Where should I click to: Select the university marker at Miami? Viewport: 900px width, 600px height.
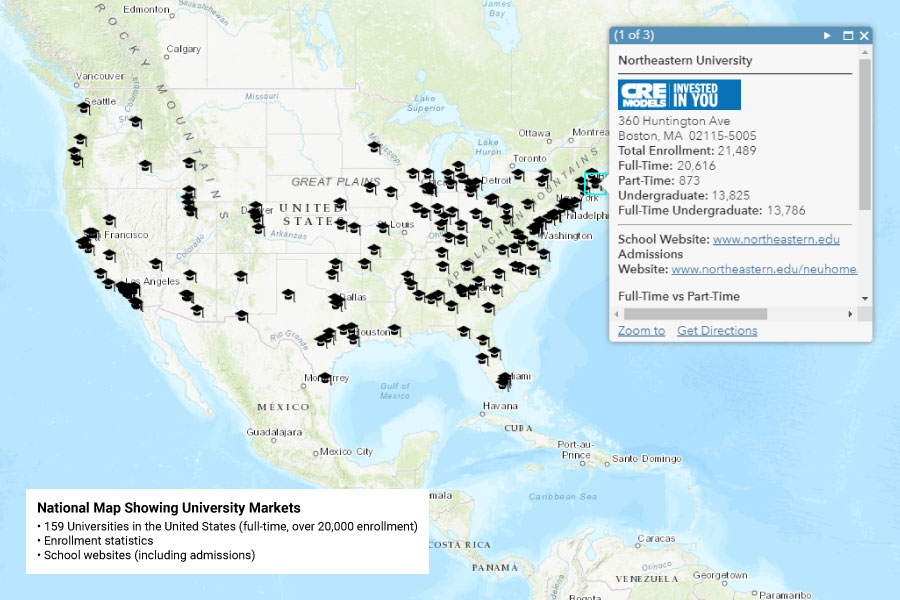point(504,379)
